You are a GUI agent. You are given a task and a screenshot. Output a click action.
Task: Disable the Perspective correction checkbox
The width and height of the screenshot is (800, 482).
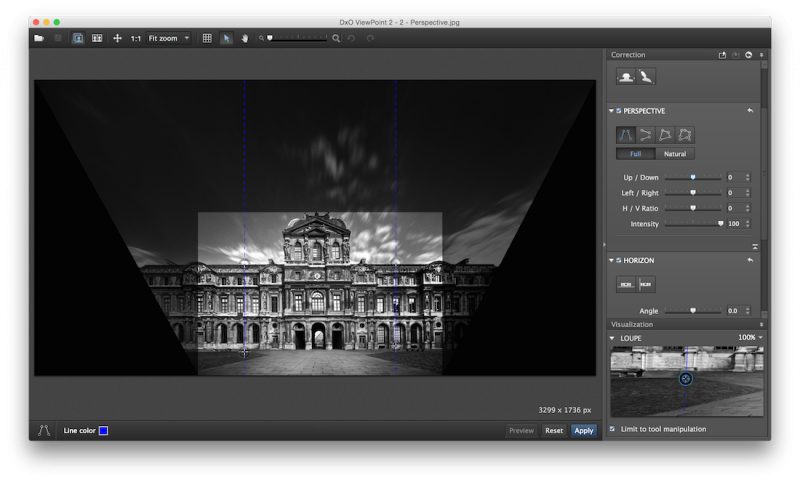[619, 111]
